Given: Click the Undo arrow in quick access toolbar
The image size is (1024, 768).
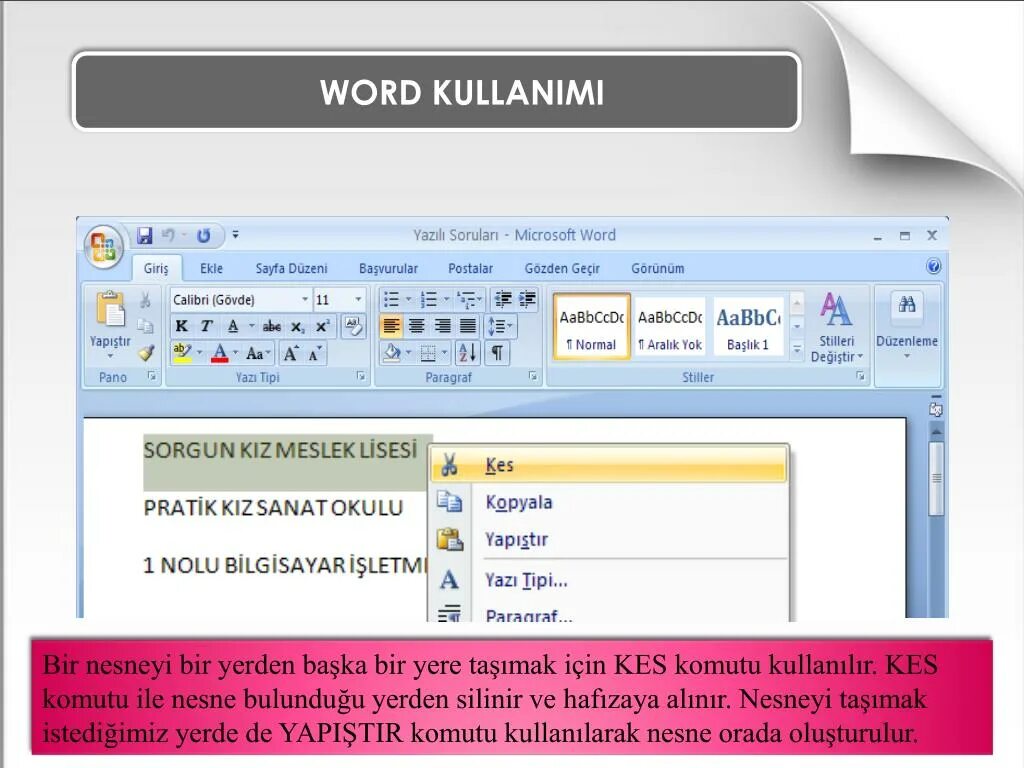Looking at the screenshot, I should point(168,235).
